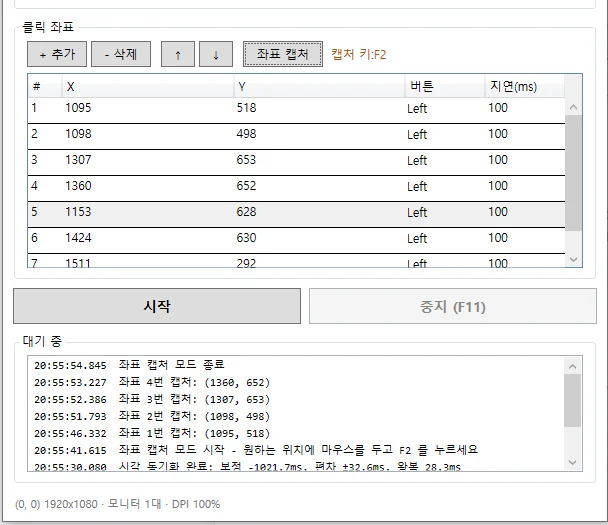
Task: Click the Left button cell in row 3
Action: 417,161
